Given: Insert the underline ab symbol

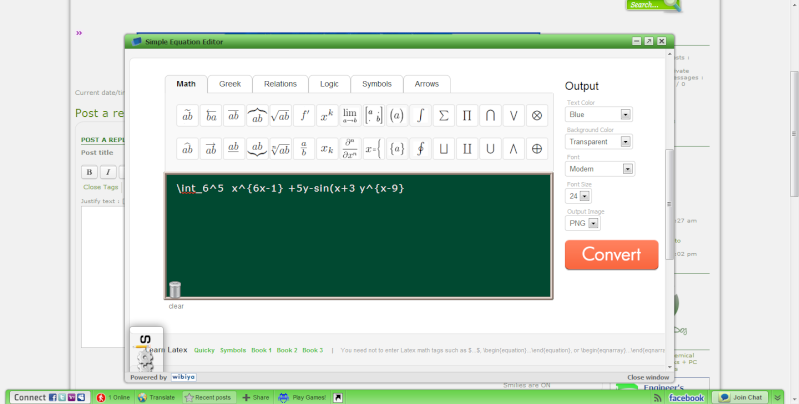Looking at the screenshot, I should click(234, 149).
